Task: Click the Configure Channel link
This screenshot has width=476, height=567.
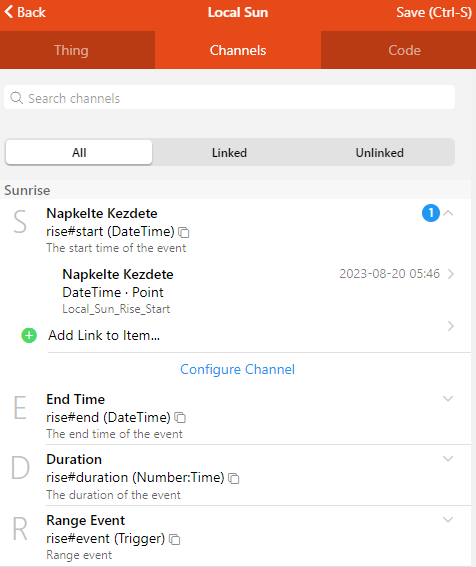Action: 238,370
